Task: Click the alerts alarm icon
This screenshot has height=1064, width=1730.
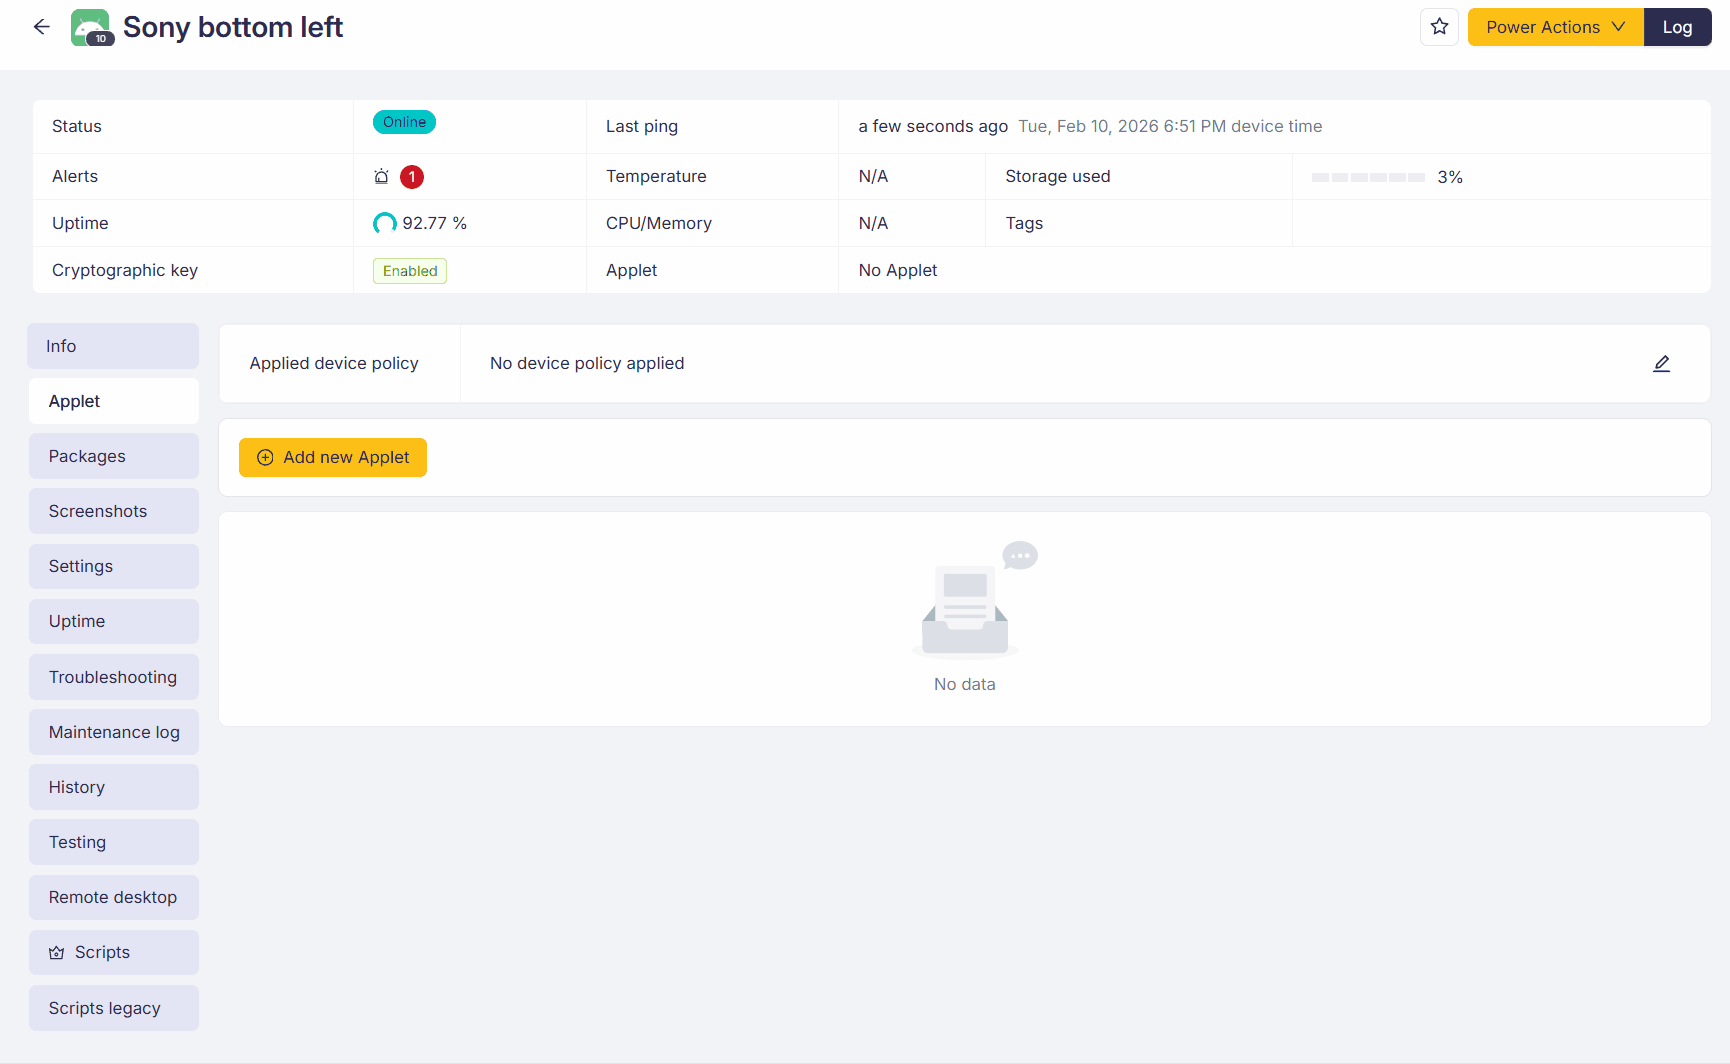Action: [x=381, y=177]
